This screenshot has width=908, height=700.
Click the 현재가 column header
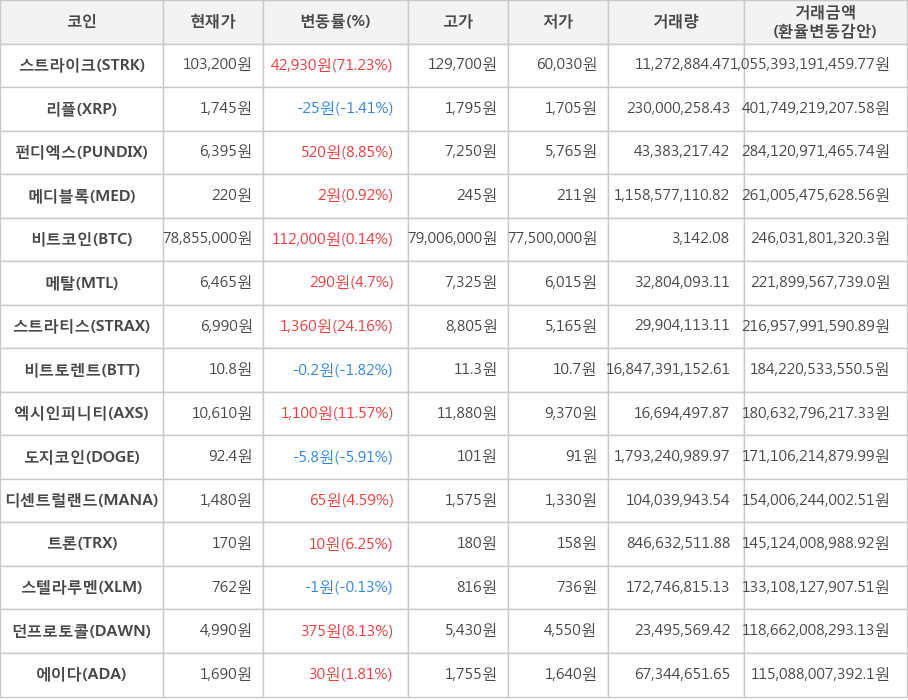212,21
